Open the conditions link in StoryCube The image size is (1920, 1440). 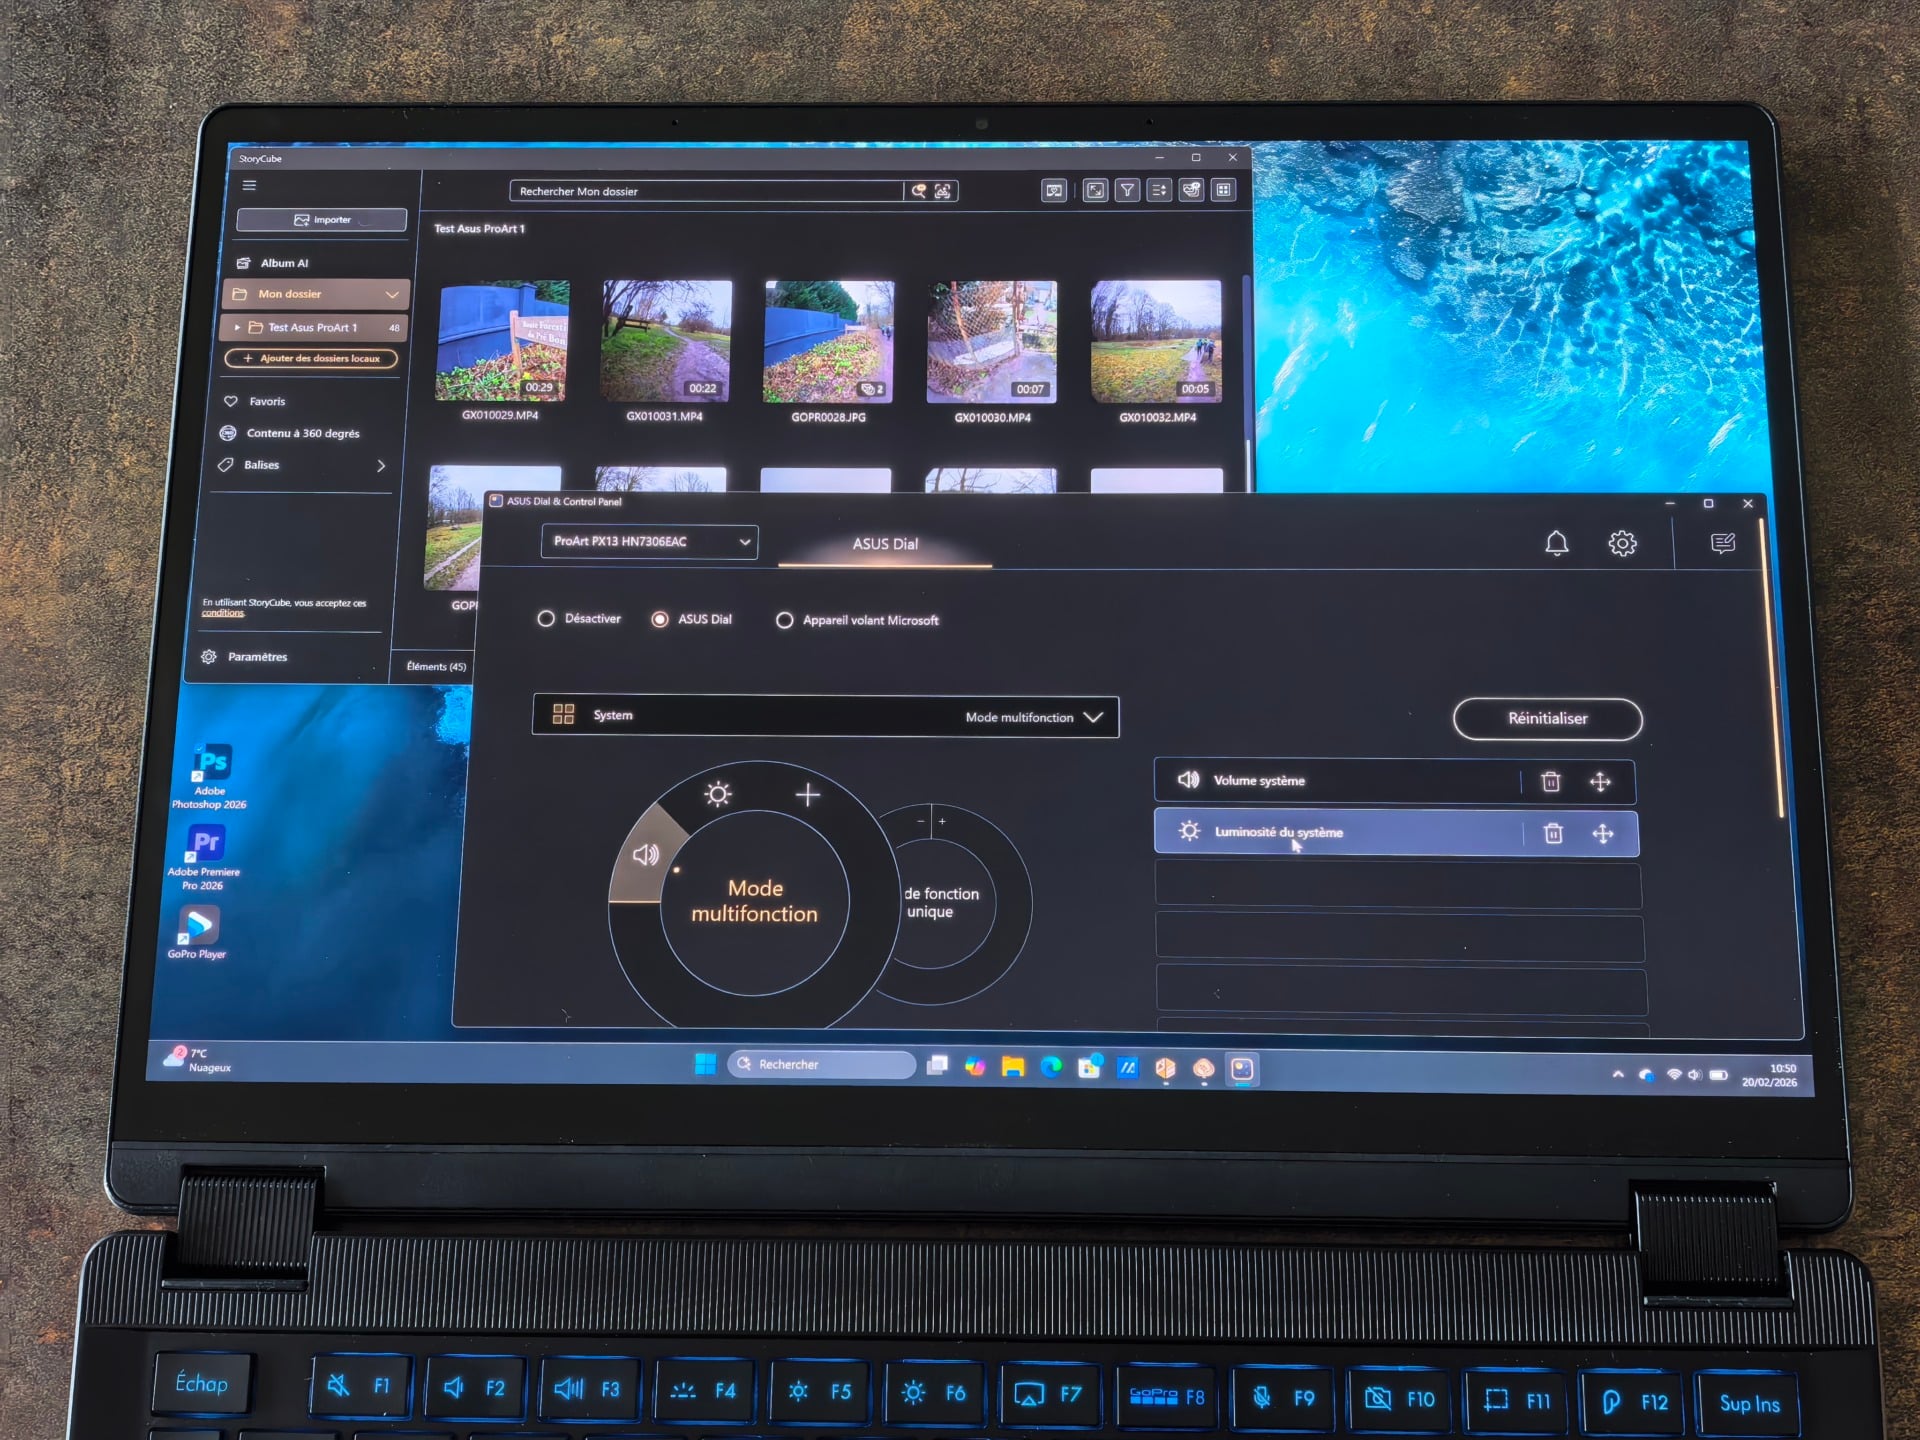223,613
